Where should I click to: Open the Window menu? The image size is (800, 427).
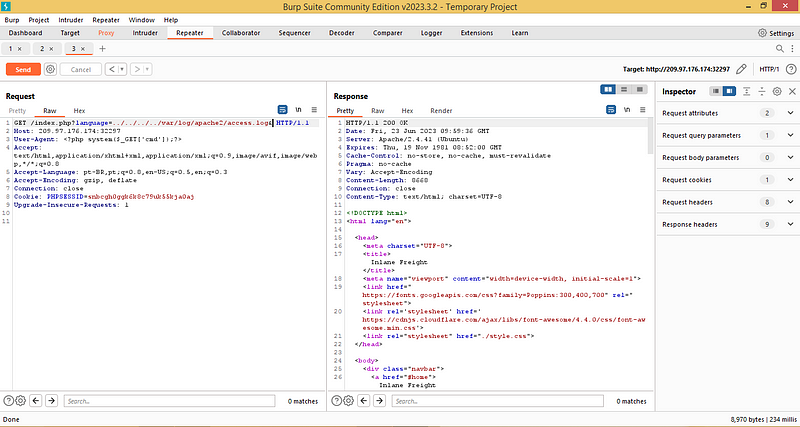[141, 20]
